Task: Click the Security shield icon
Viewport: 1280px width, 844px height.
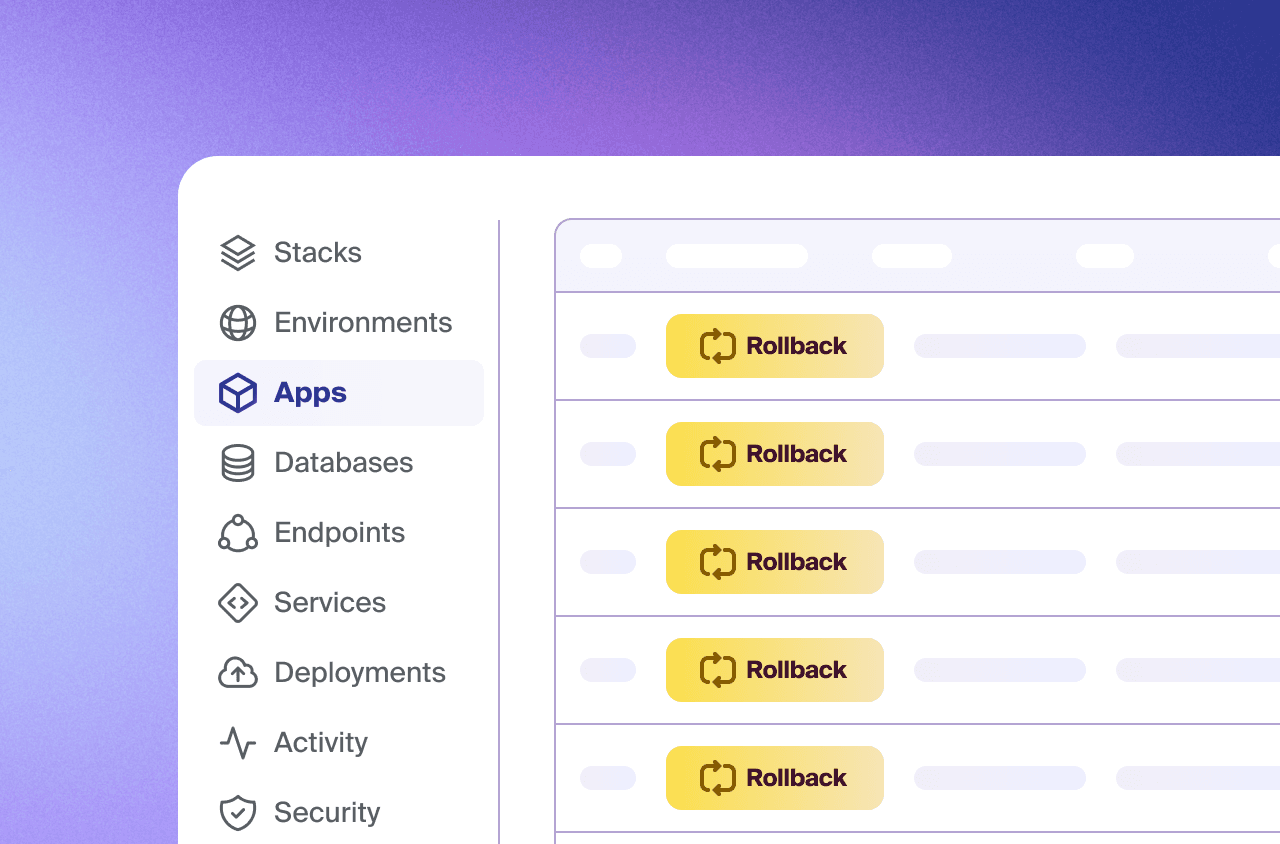Action: 237,812
